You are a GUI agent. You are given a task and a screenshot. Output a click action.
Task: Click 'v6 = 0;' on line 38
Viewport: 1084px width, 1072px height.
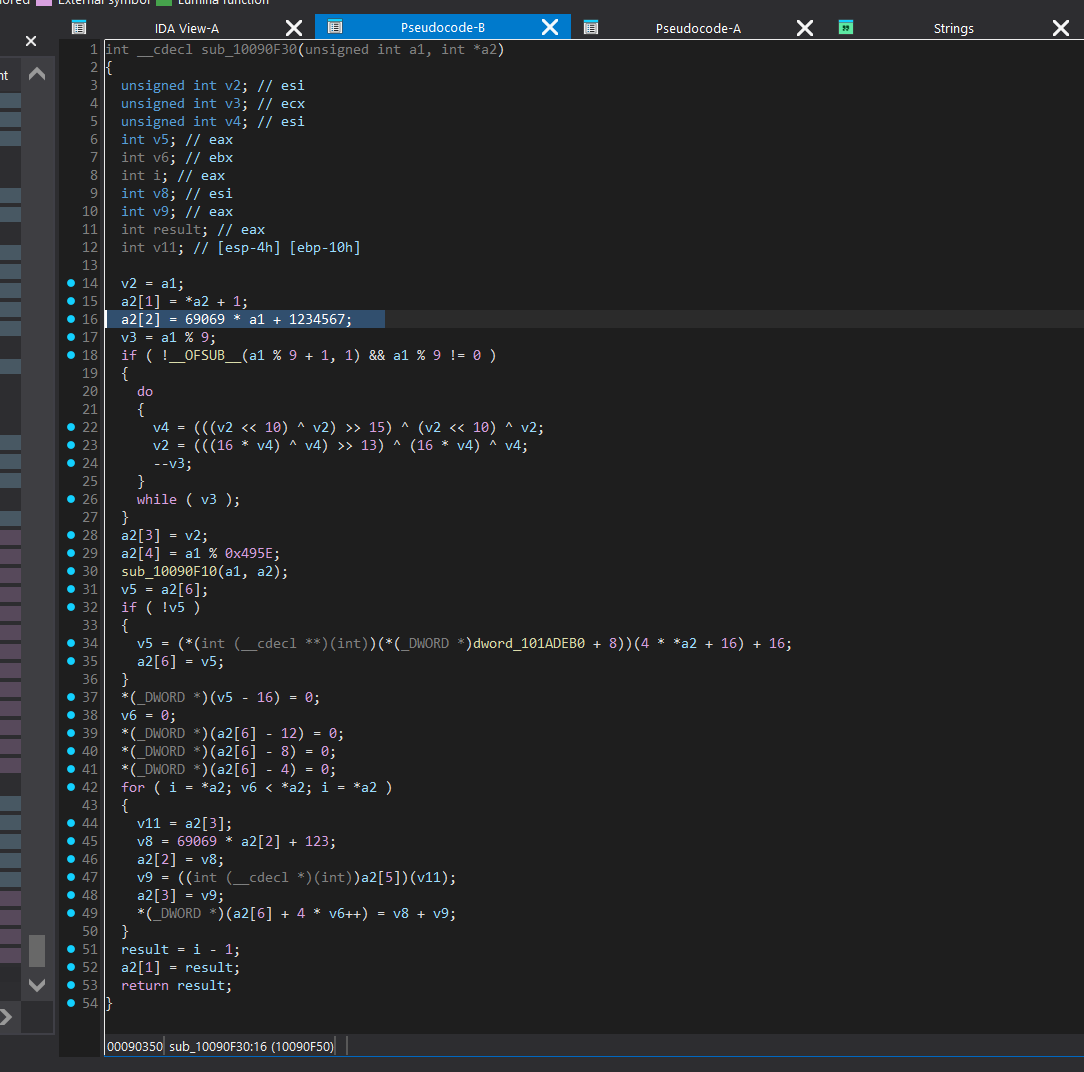coord(149,715)
